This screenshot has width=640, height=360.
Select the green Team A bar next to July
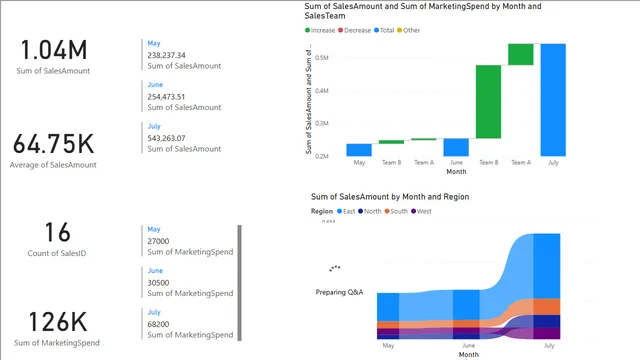pos(520,54)
